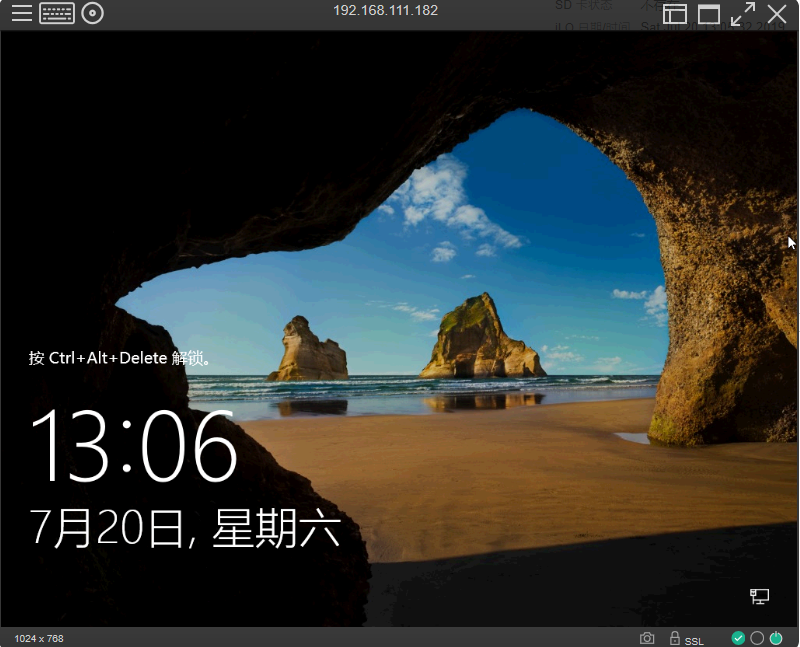Click the 13:06 lock screen clock
800x647 pixels.
pos(134,446)
